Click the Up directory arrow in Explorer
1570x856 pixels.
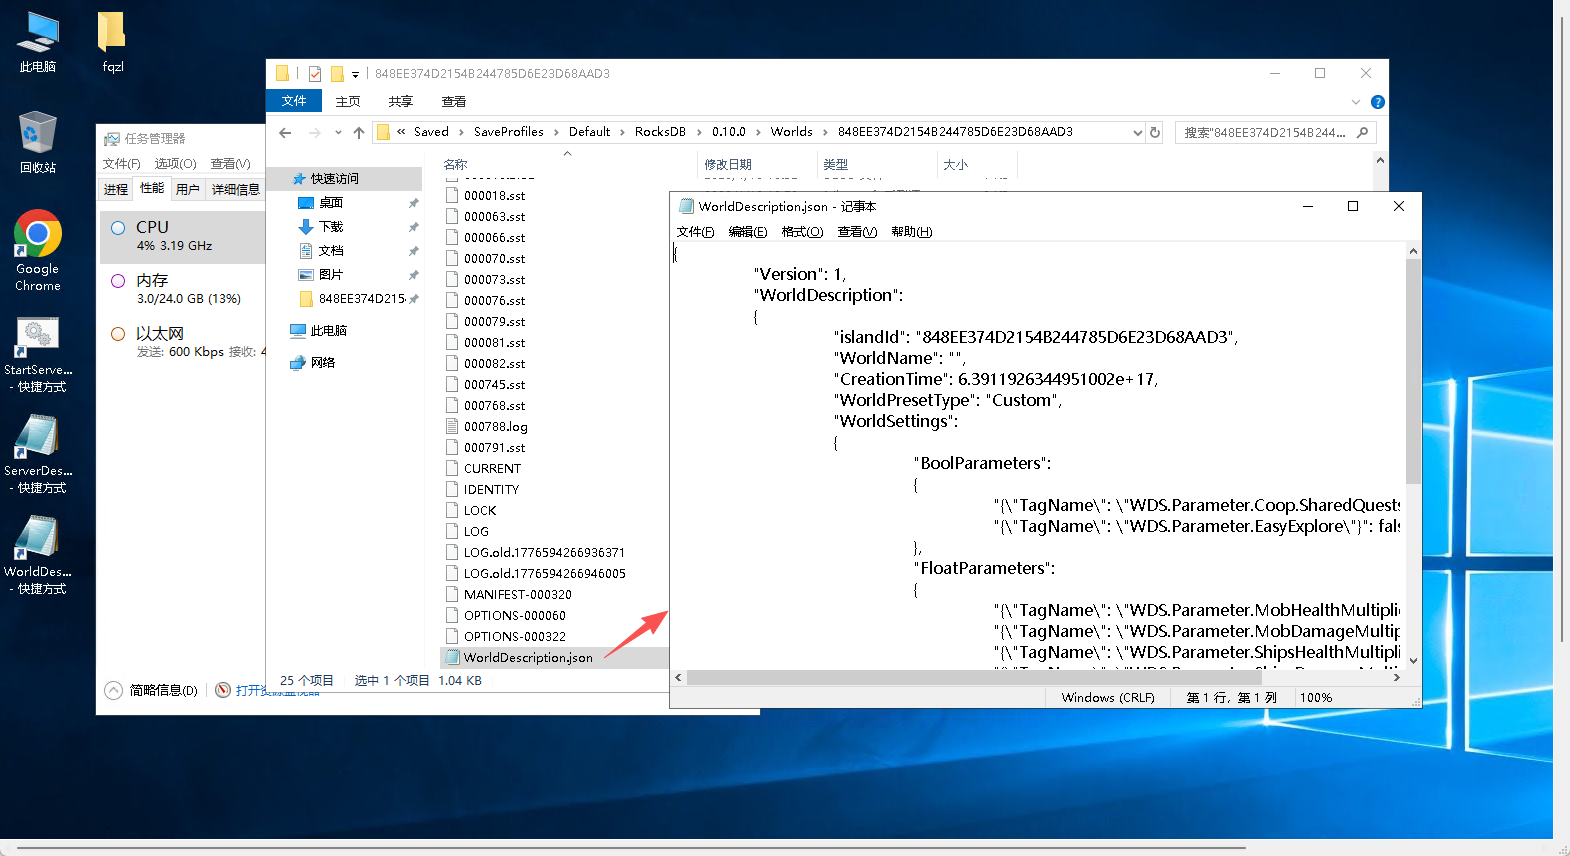(359, 132)
